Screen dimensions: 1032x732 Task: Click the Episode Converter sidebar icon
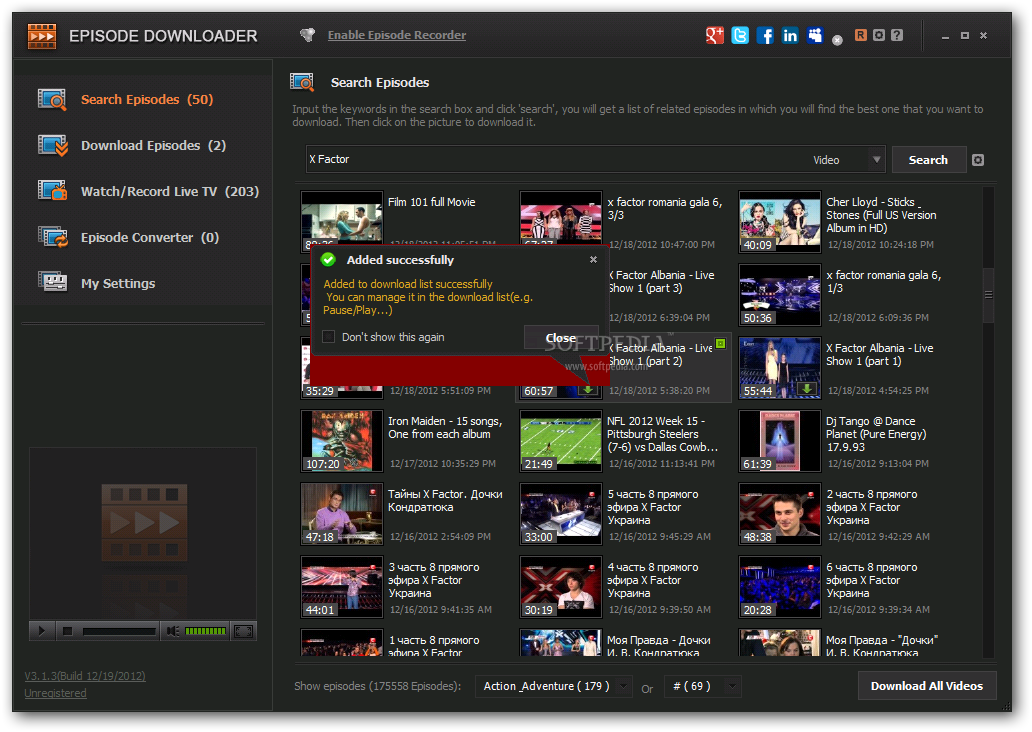coord(52,237)
